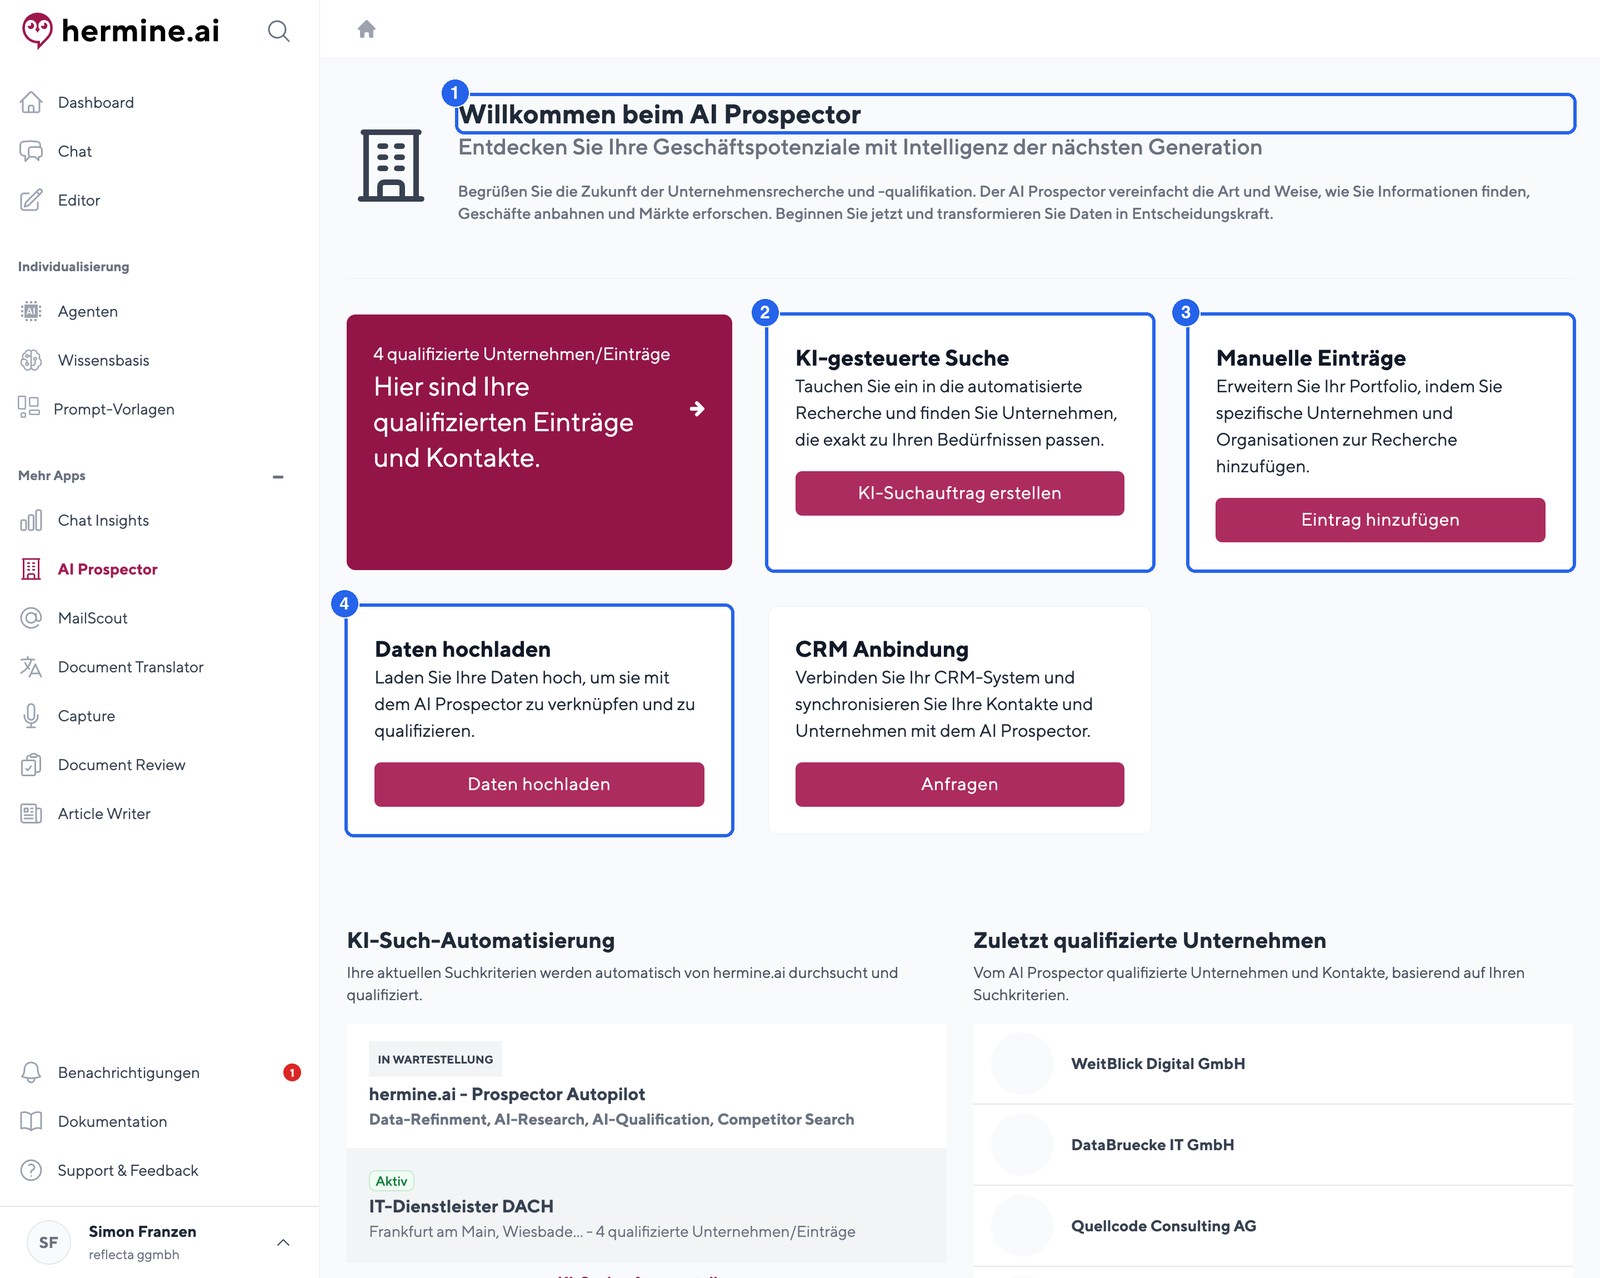Click the Article Writer newspaper icon
This screenshot has width=1600, height=1278.
pyautogui.click(x=31, y=814)
